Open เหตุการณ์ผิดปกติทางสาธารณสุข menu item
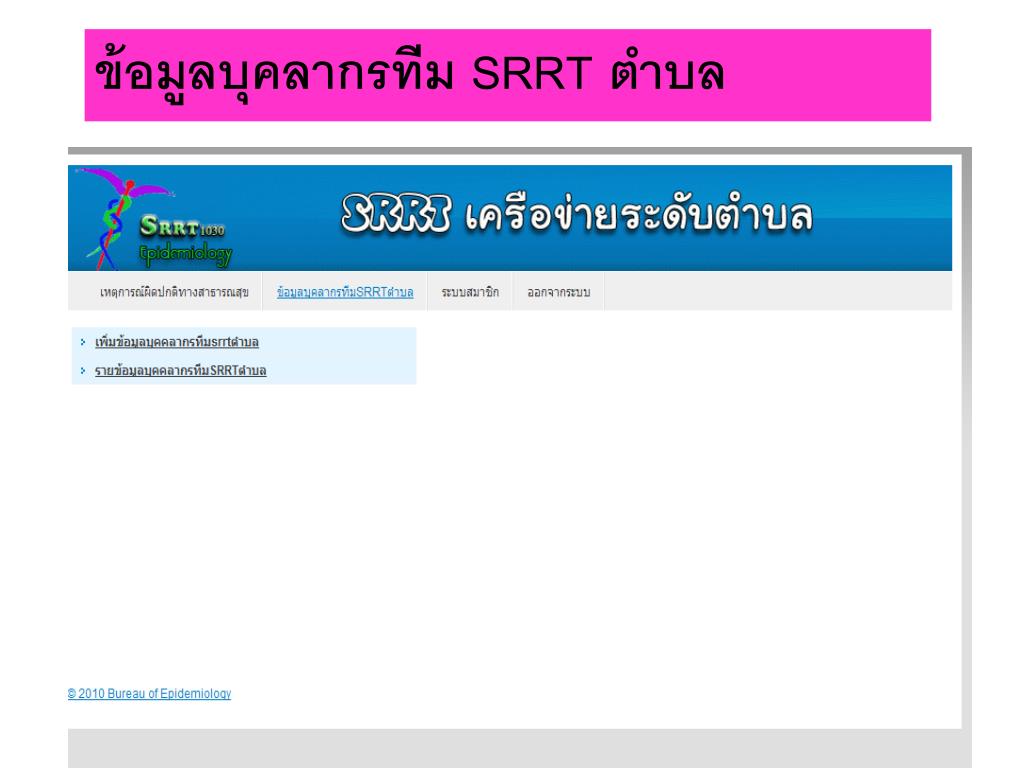 [x=174, y=292]
